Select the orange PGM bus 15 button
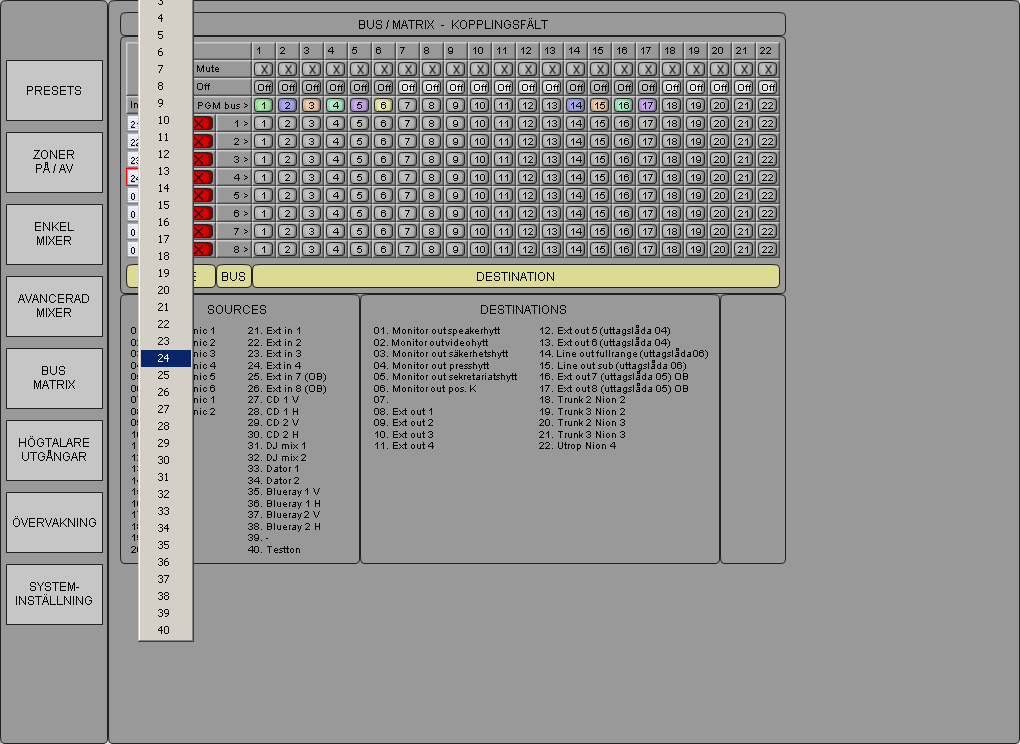 coord(599,105)
